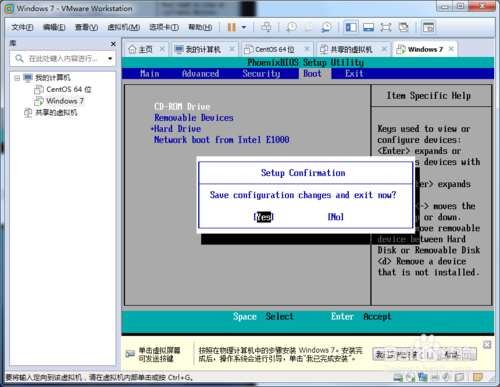Viewport: 500px width, 387px height.
Task: Click the pause virtual machine icon
Action: point(232,27)
